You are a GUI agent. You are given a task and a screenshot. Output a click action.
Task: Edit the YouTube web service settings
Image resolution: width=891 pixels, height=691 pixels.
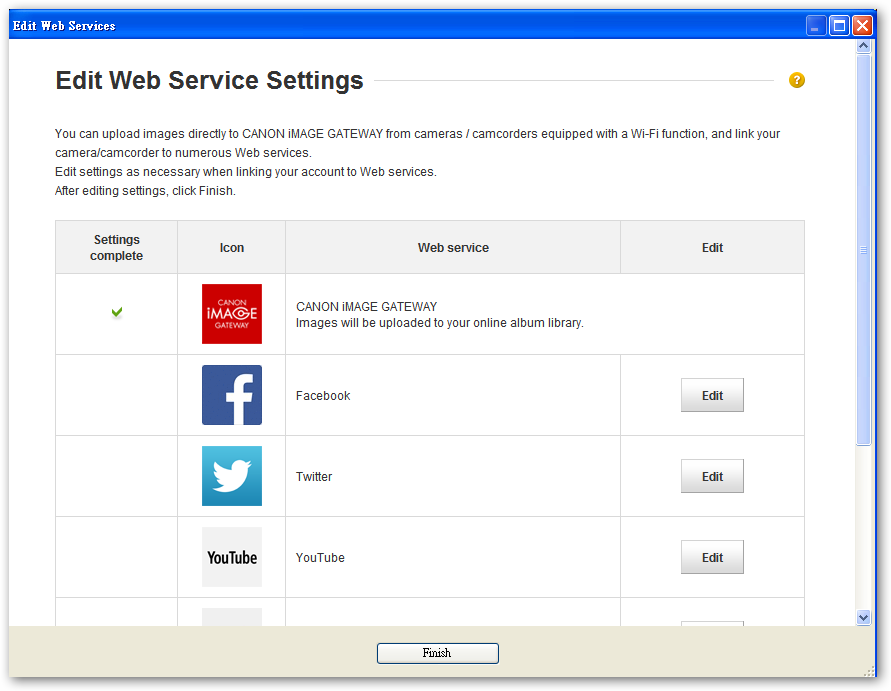[712, 557]
